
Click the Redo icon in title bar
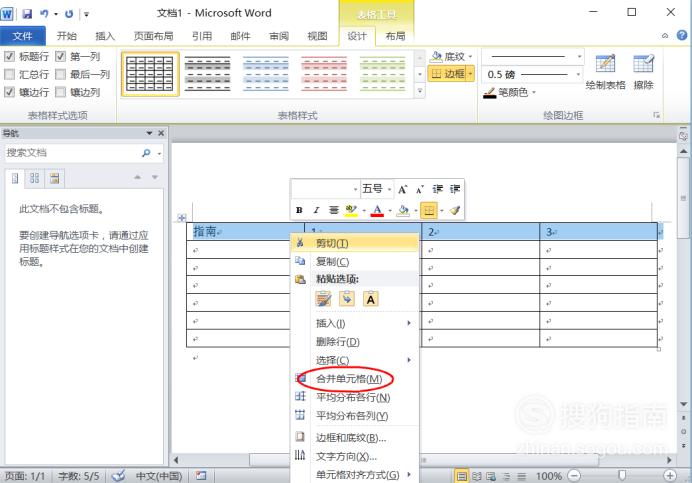point(69,14)
